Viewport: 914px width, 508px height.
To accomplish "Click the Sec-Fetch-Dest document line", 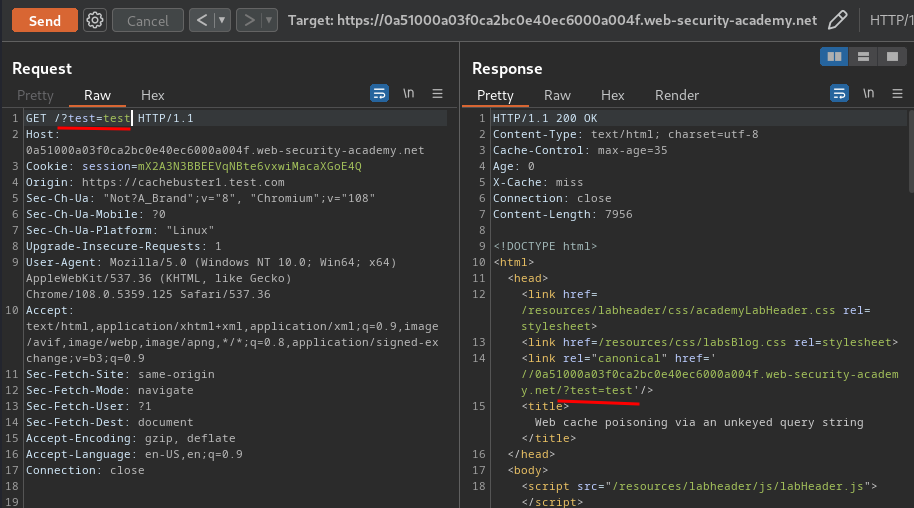I will [110, 422].
